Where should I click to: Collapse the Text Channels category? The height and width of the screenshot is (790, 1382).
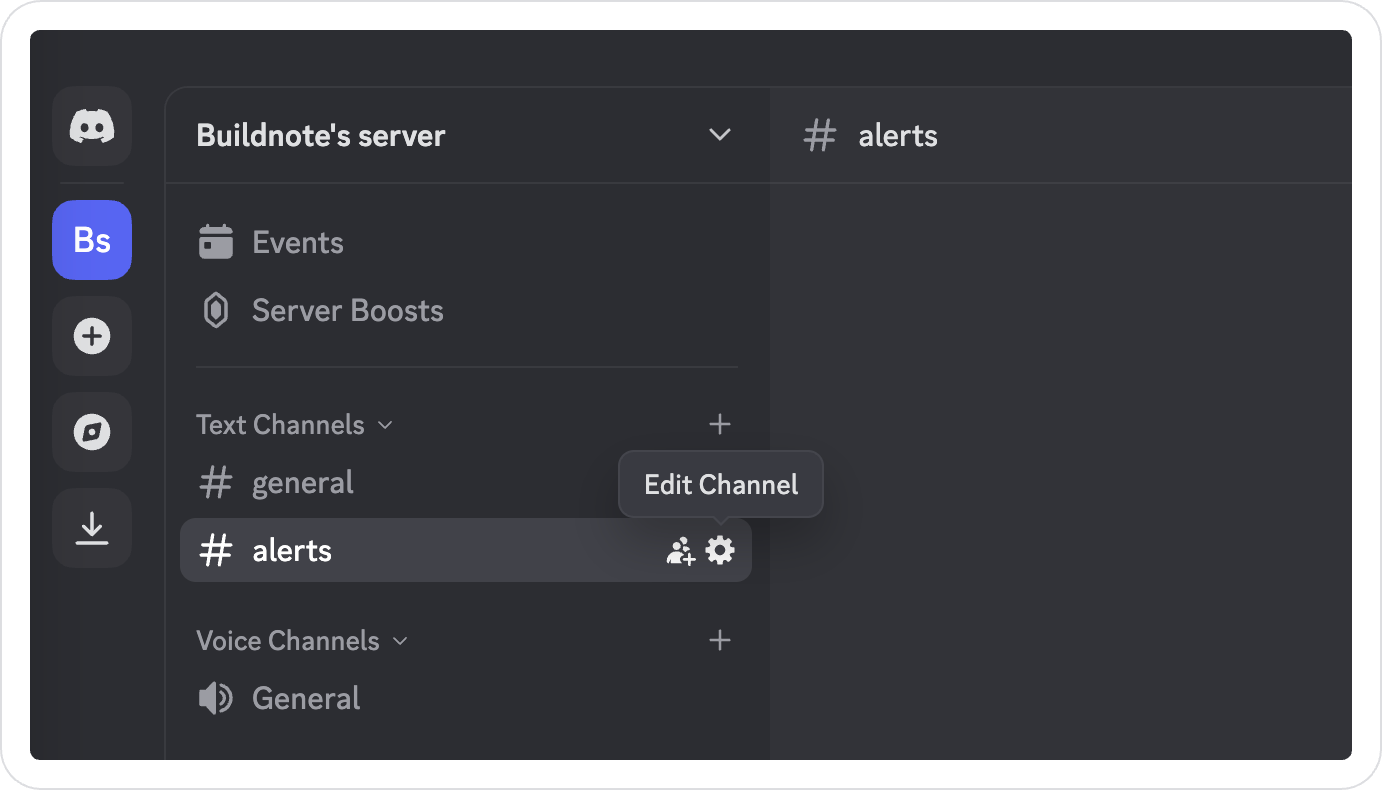point(295,425)
